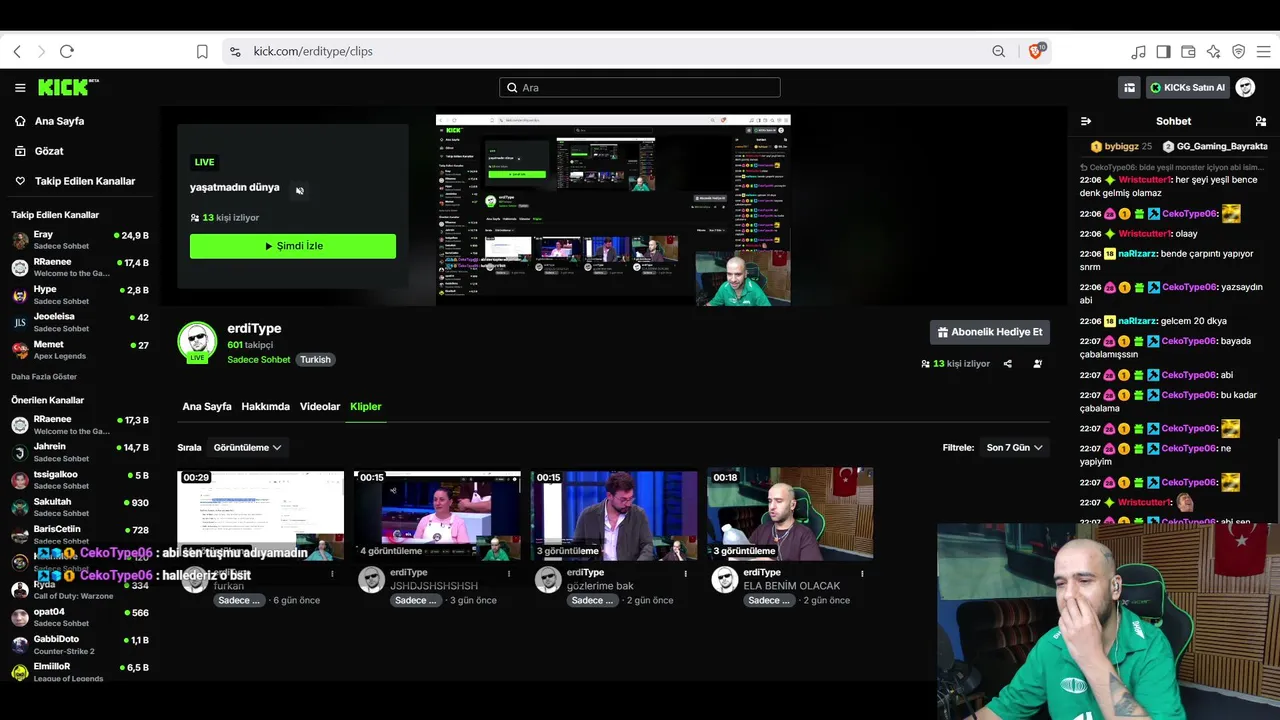The width and height of the screenshot is (1280, 720).
Task: Open site settings icon beside the URL
Action: [234, 51]
